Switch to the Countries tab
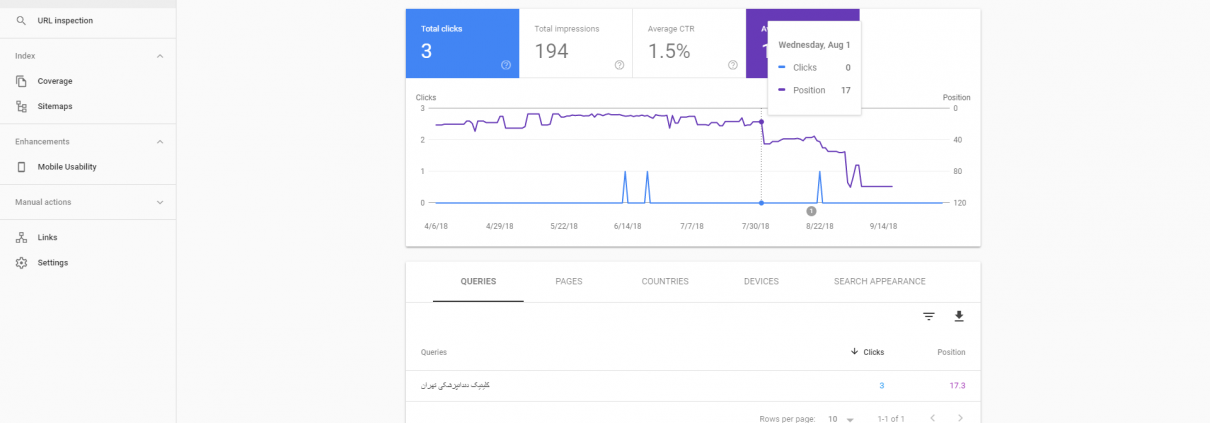 coord(665,282)
